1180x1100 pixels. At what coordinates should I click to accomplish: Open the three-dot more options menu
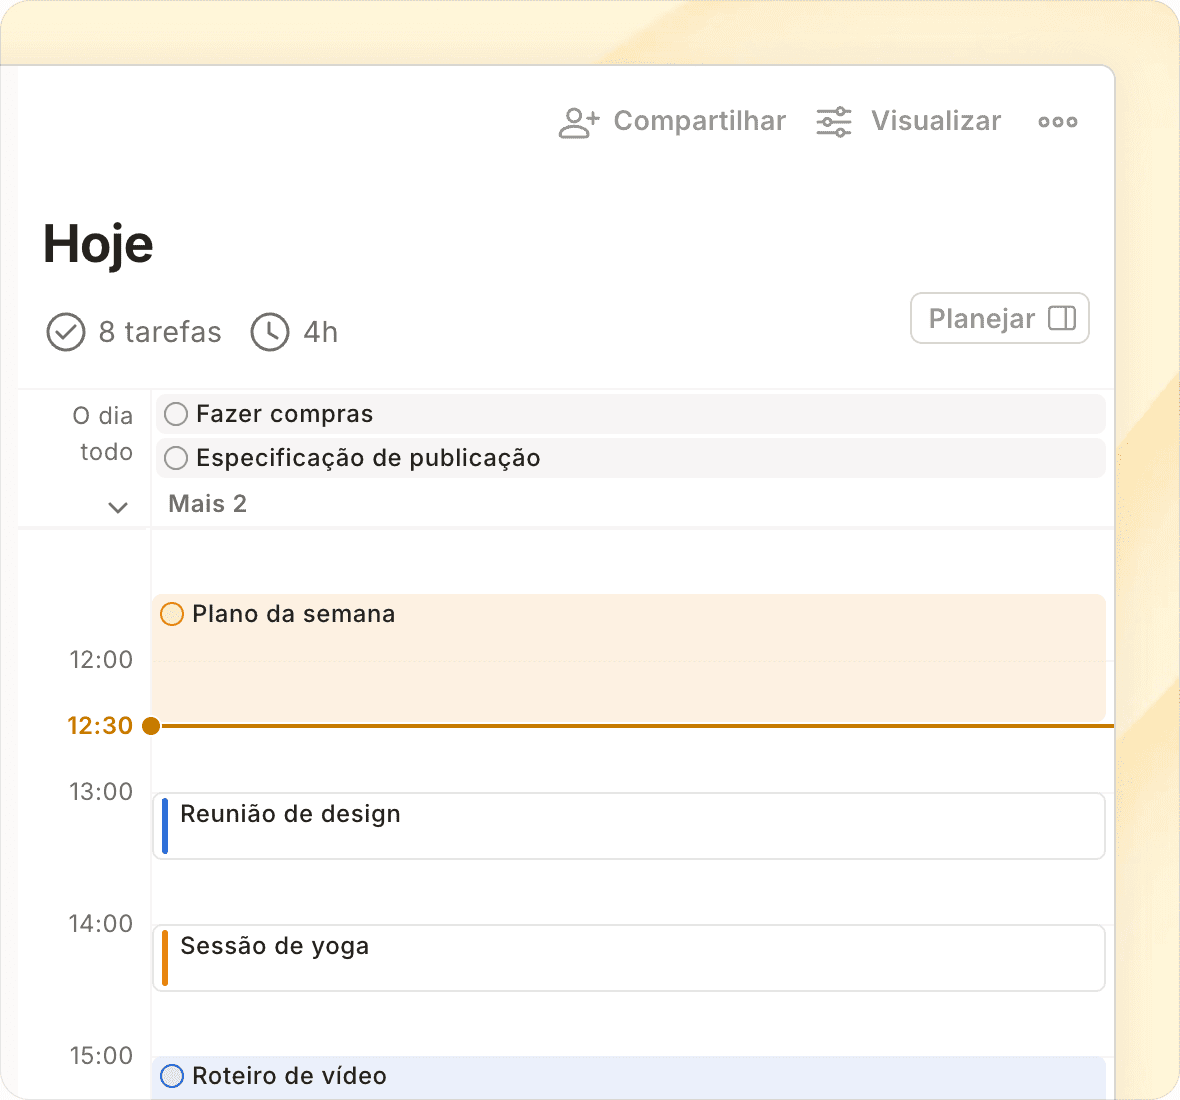coord(1057,122)
